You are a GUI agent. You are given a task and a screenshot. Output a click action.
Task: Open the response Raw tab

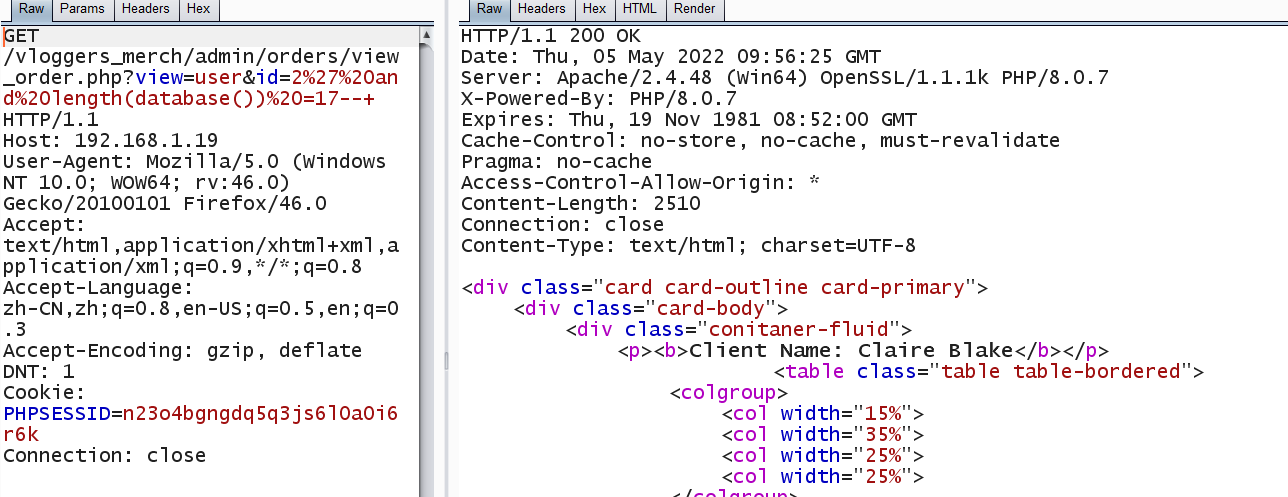click(489, 10)
